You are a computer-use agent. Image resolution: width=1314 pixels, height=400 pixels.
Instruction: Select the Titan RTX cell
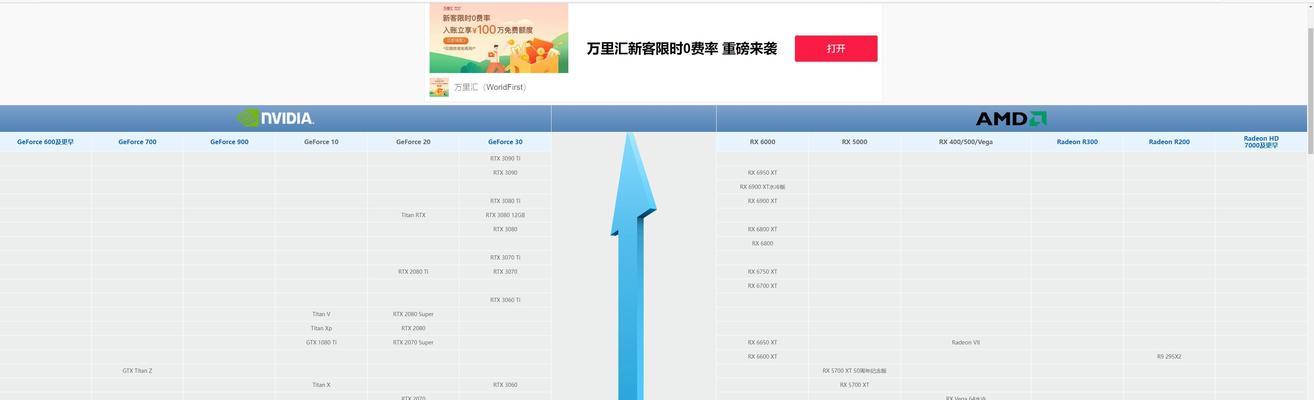[413, 215]
